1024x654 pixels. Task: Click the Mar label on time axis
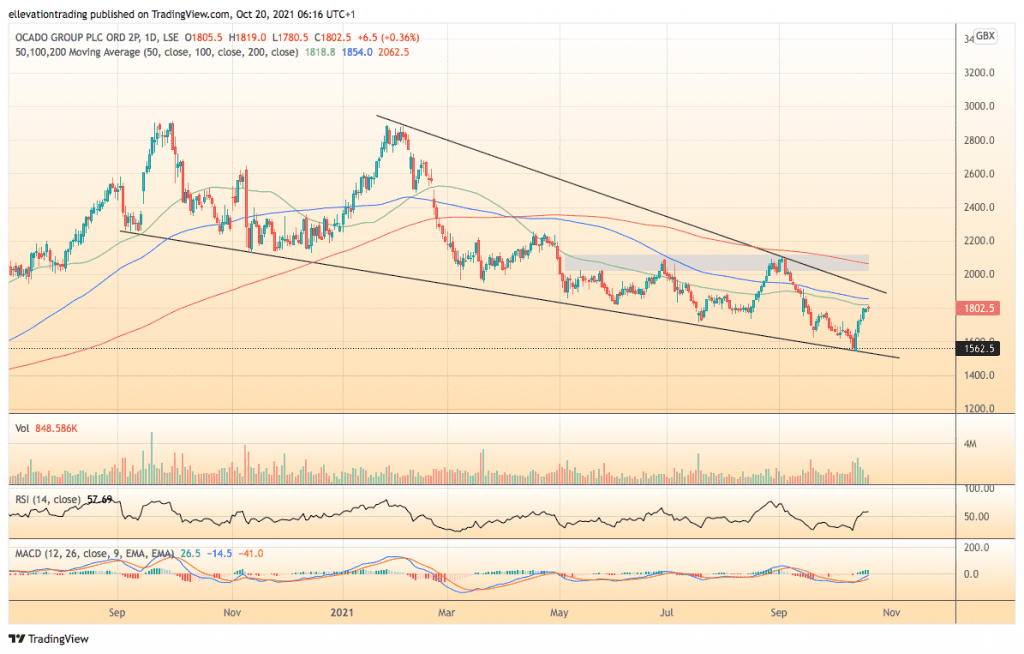click(x=446, y=613)
